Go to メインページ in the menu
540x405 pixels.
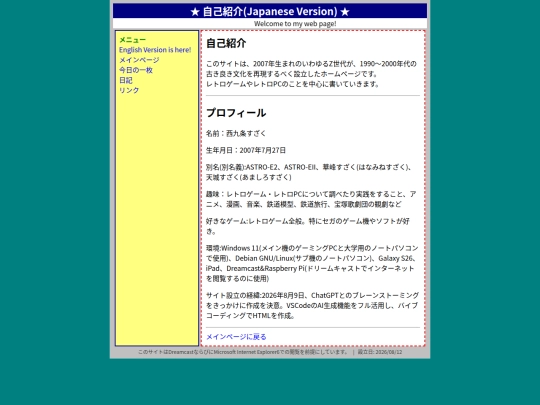point(139,60)
